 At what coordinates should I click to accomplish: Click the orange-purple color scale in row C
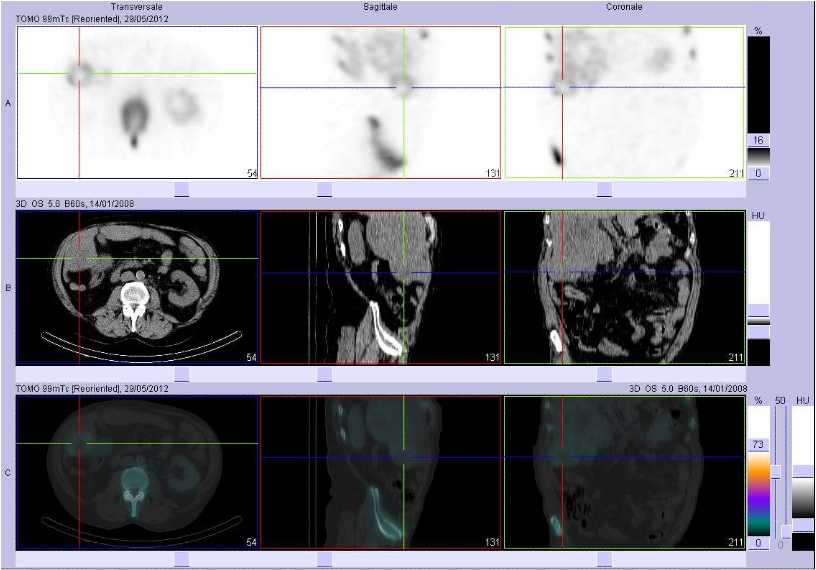point(758,493)
